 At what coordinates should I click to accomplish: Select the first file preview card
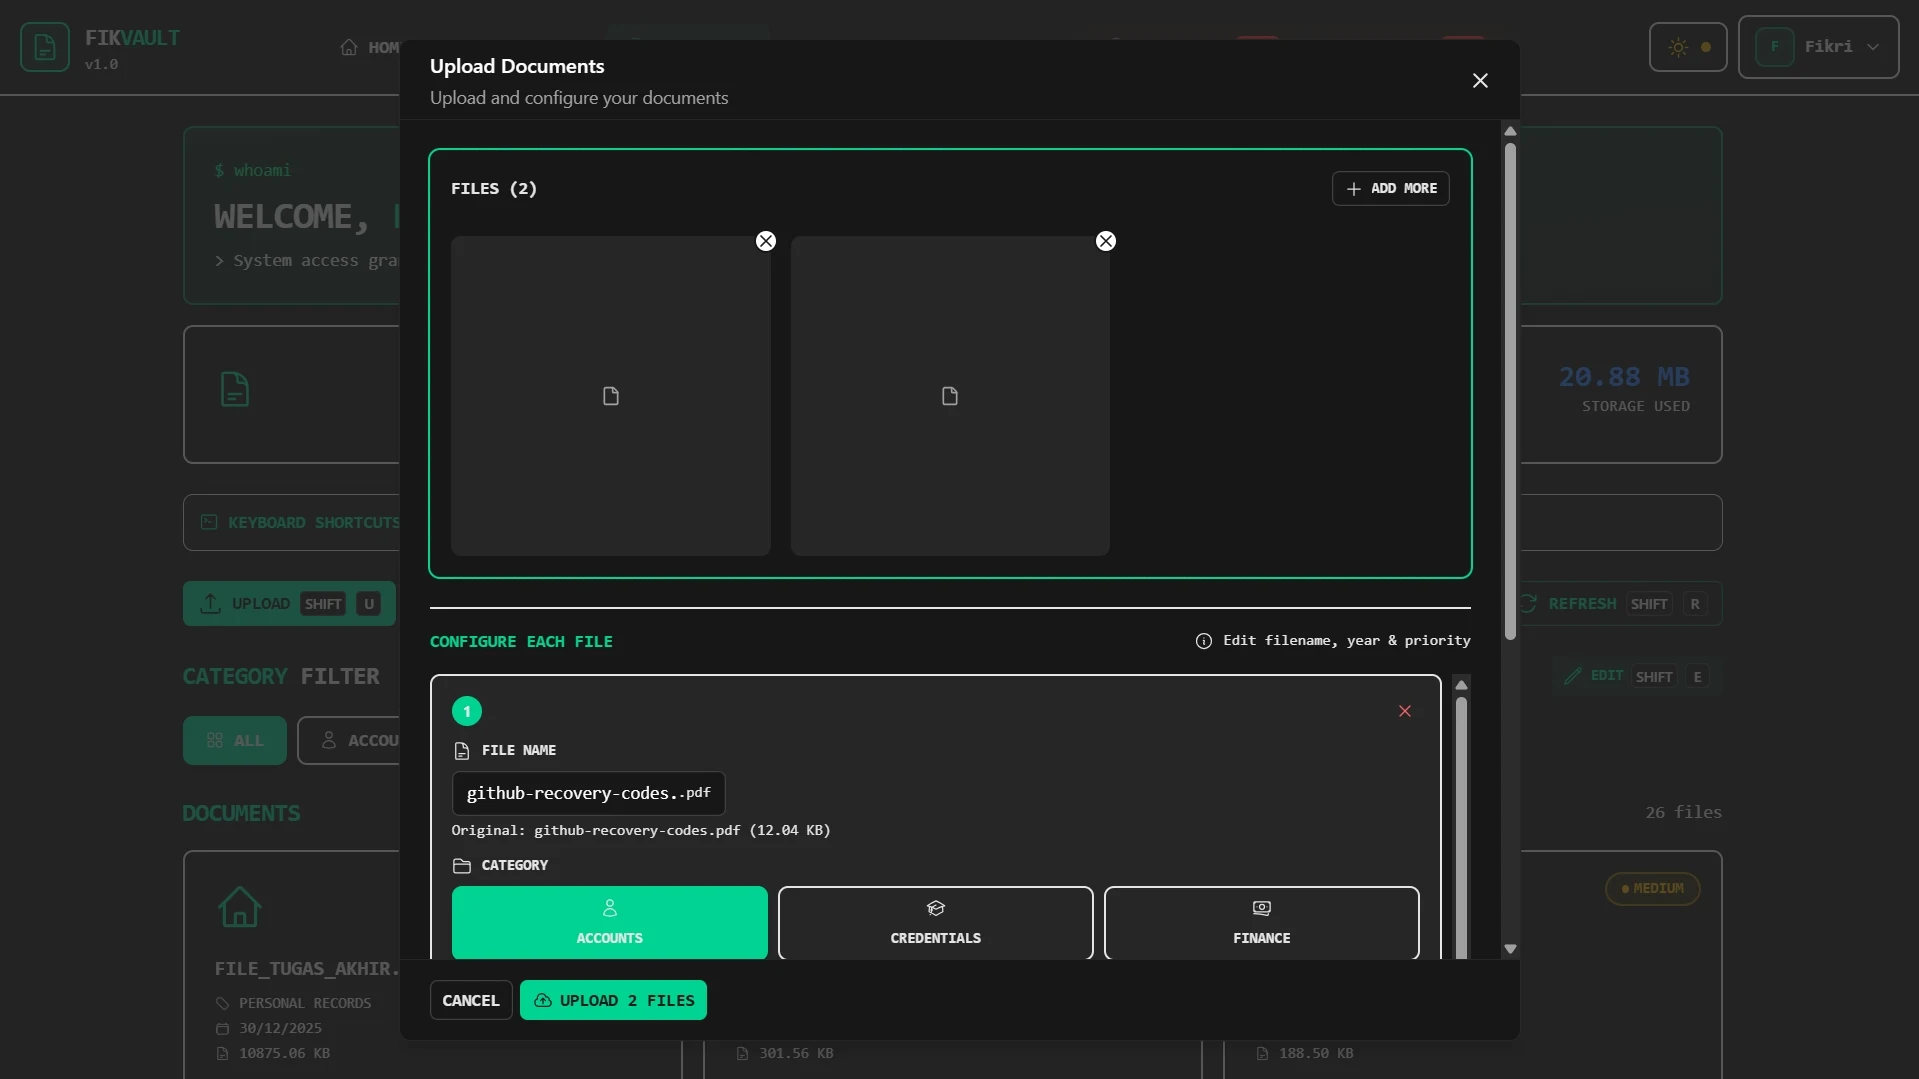[610, 396]
